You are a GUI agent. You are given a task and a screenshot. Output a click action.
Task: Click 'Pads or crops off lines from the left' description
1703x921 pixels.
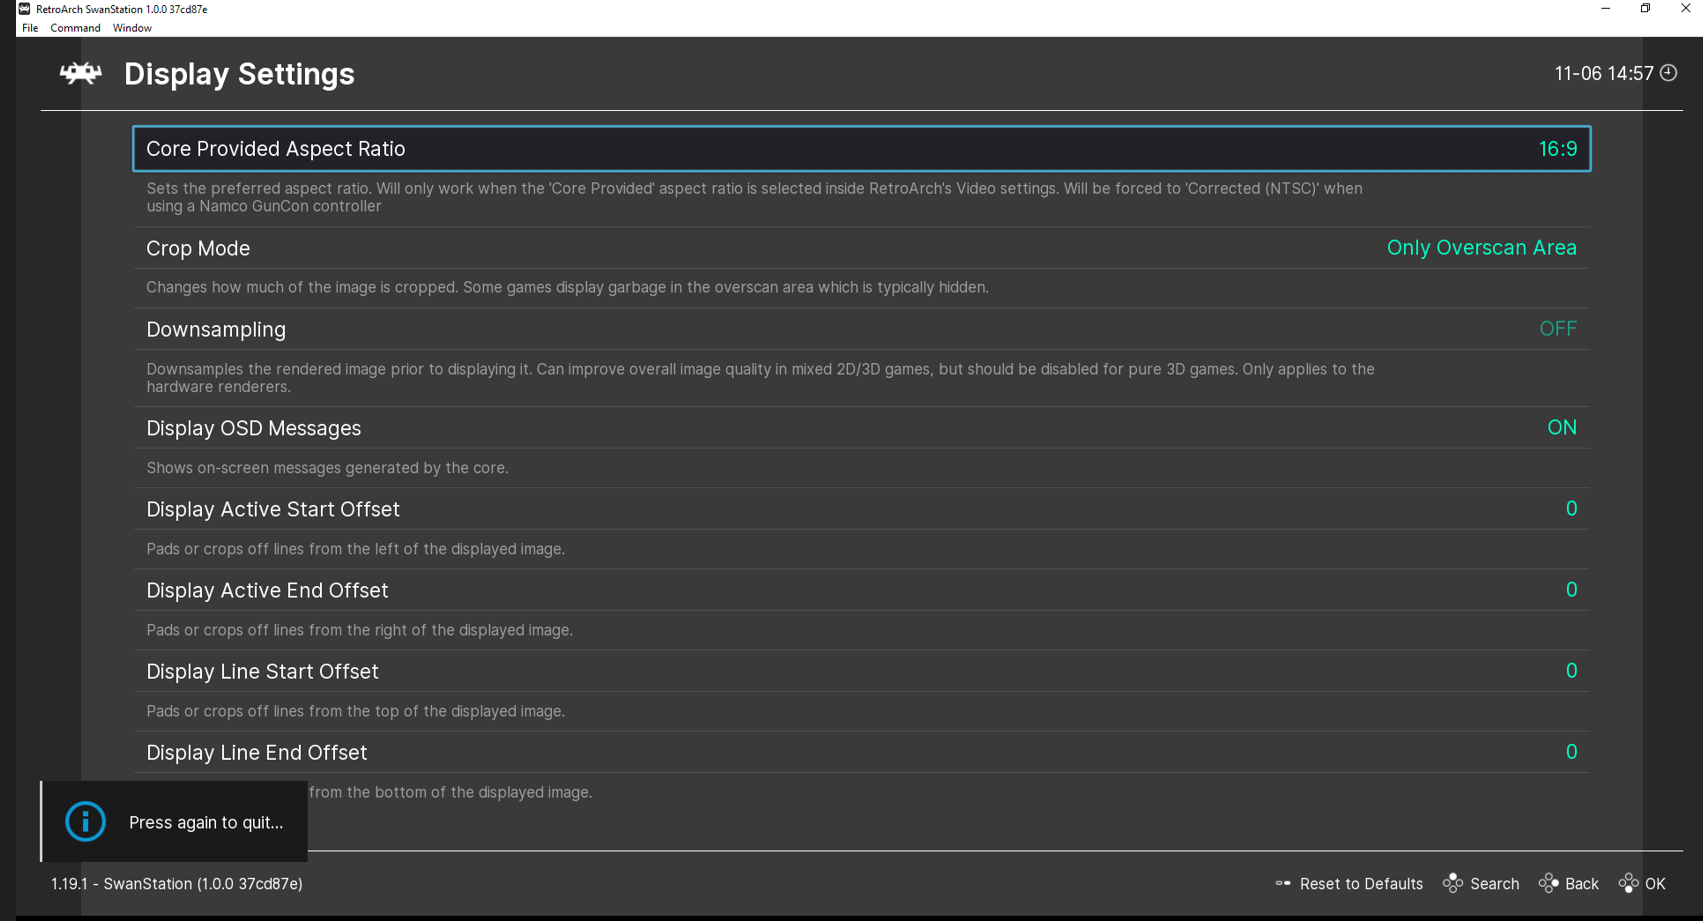[355, 549]
